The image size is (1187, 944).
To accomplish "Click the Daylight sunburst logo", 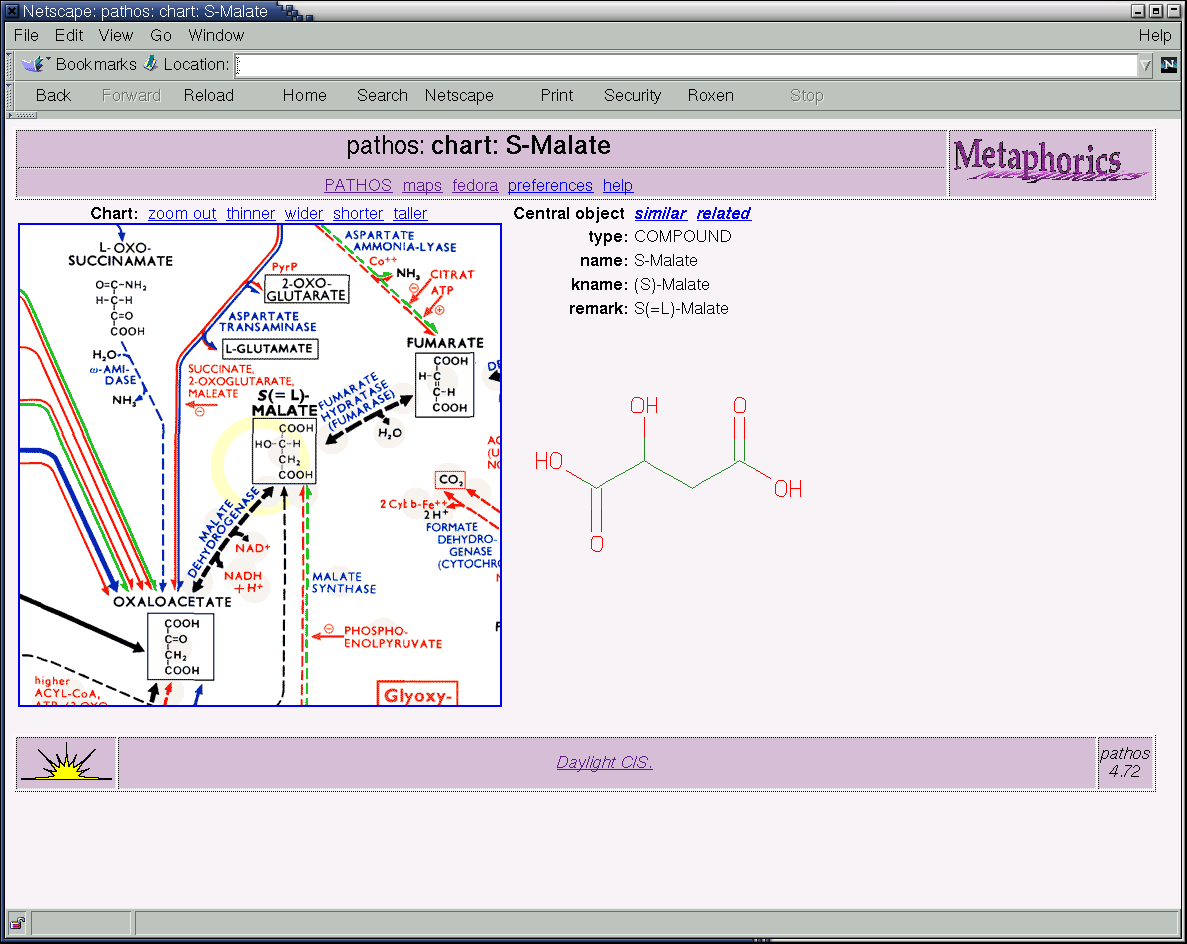I will pos(67,763).
